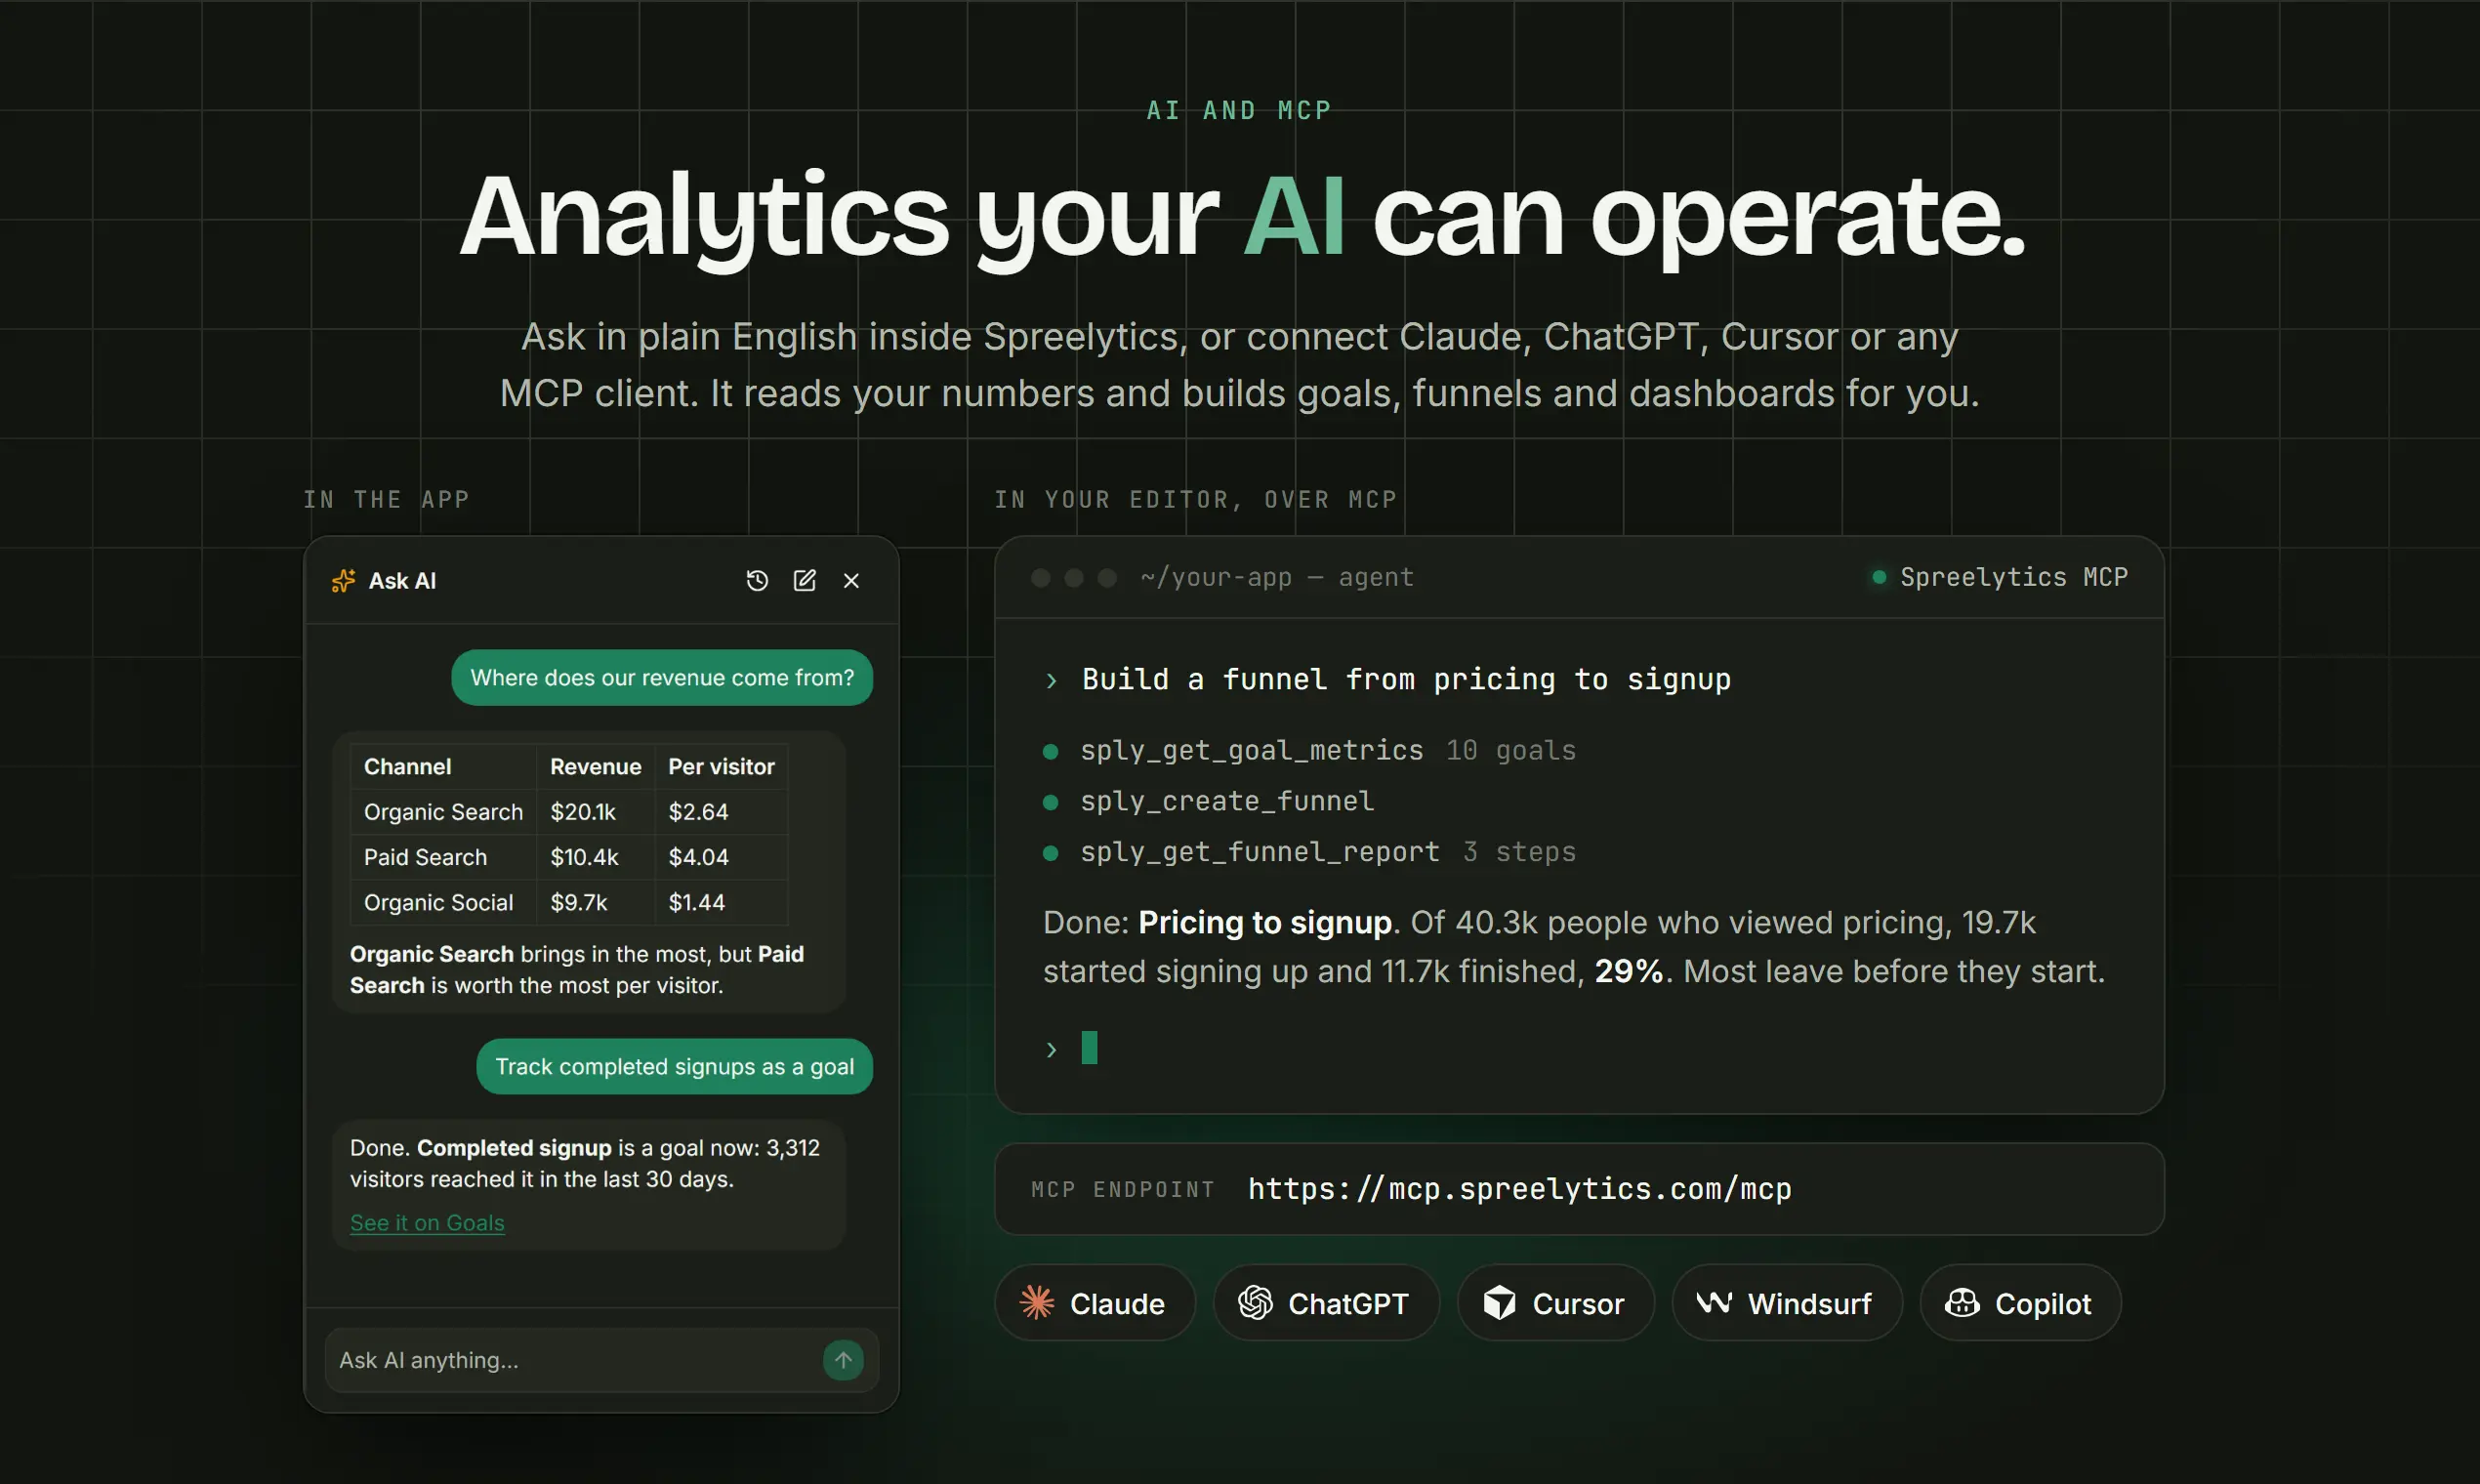The width and height of the screenshot is (2480, 1484).
Task: Click the Revenue column header
Action: (x=595, y=766)
